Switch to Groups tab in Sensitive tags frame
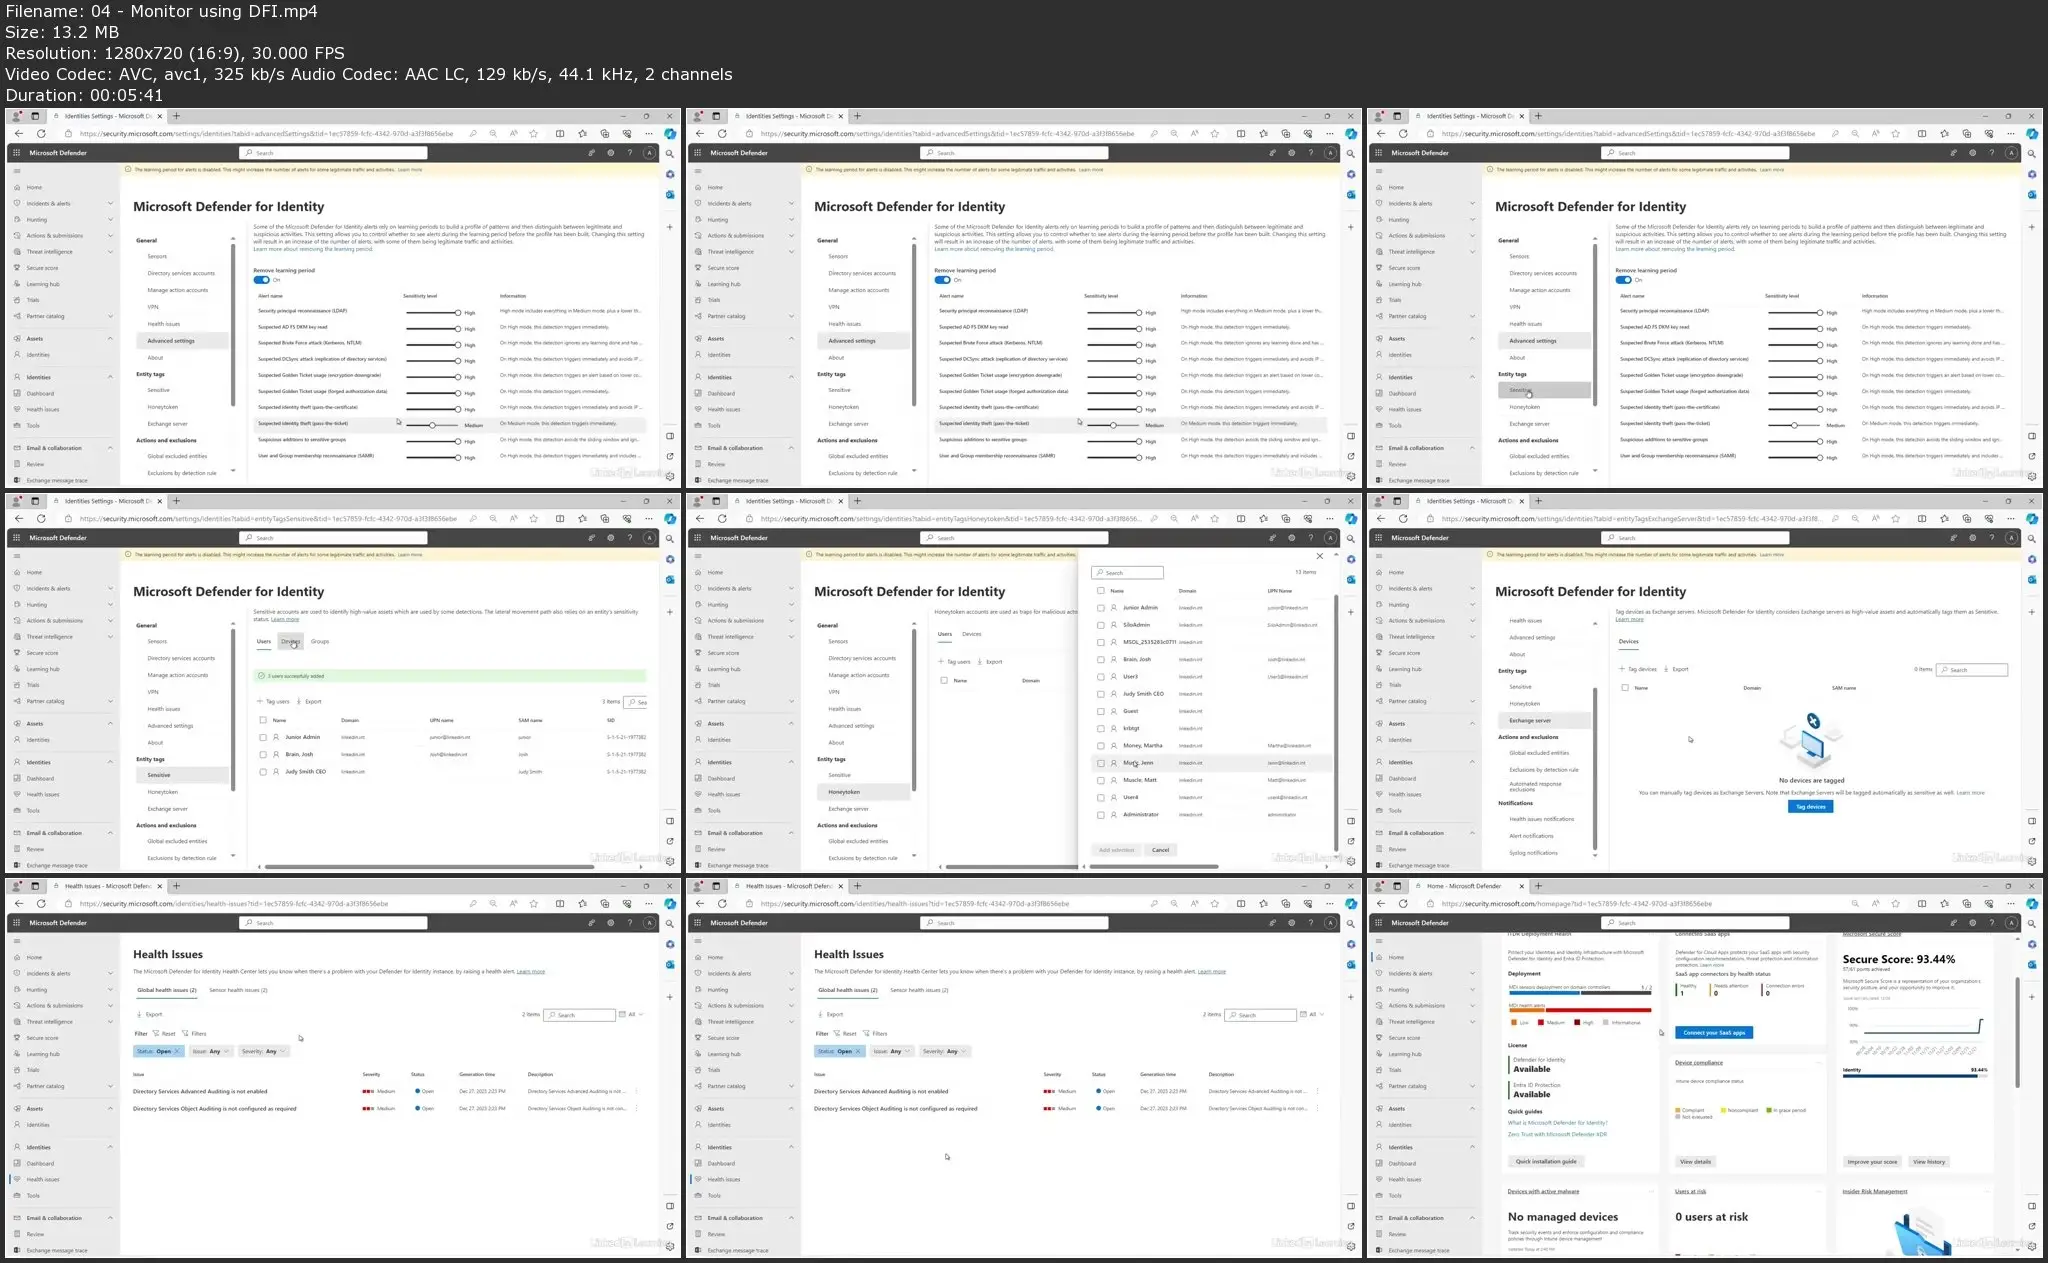The height and width of the screenshot is (1263, 2048). coord(320,642)
